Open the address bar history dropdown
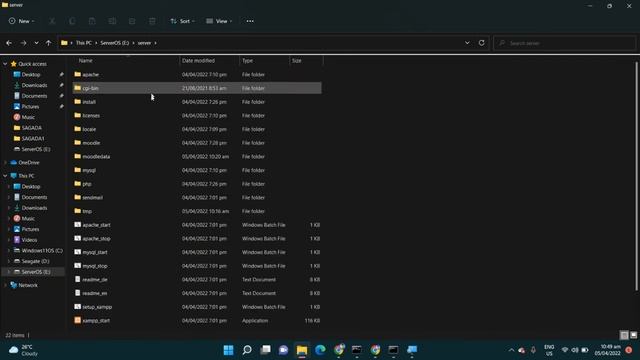Viewport: 640px width, 360px height. (x=467, y=43)
